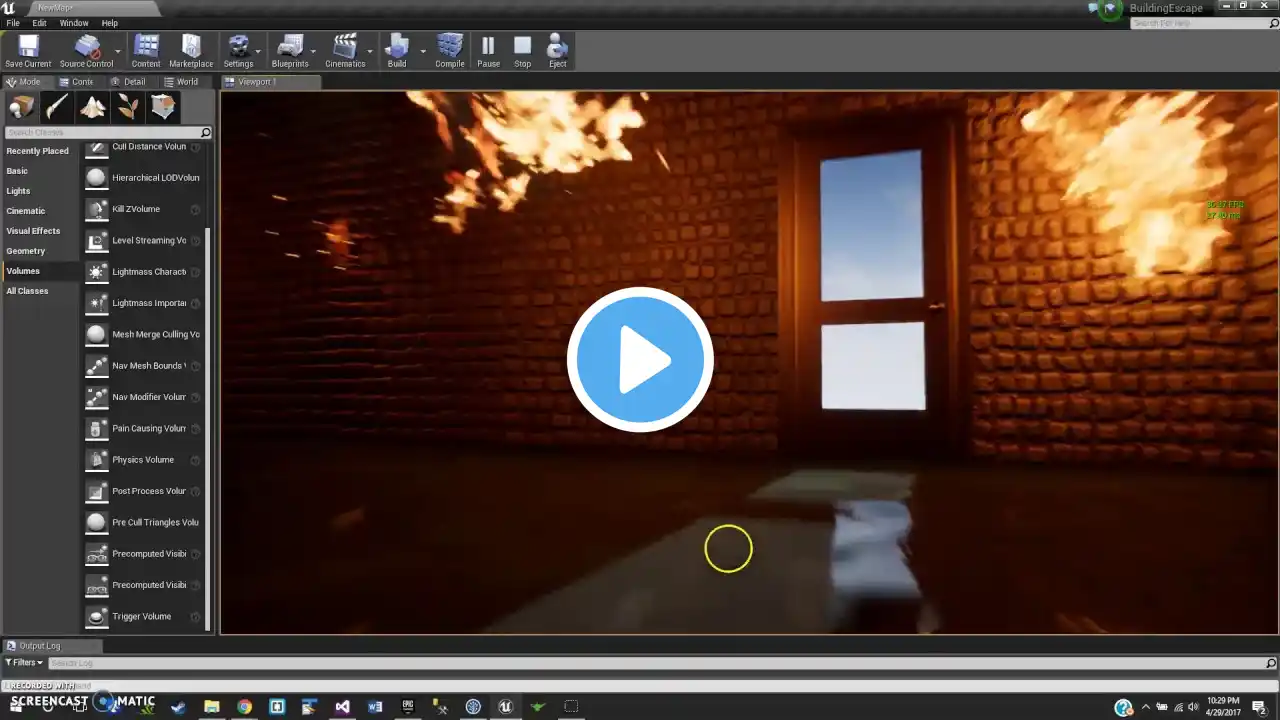Launch Marketplace from the toolbar
This screenshot has width=1280, height=720.
pos(191,50)
